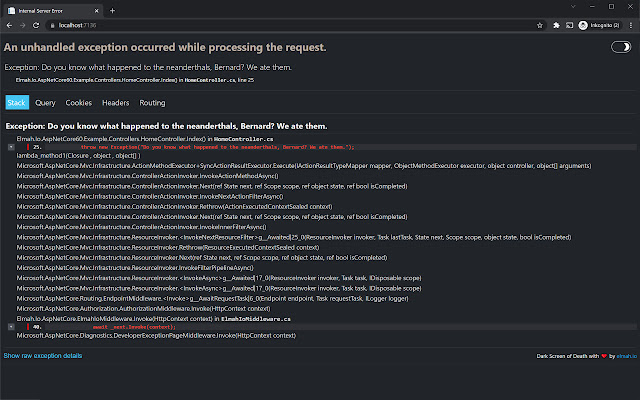Open the Inkognito profile badge
This screenshot has width=640, height=400.
pyautogui.click(x=600, y=22)
